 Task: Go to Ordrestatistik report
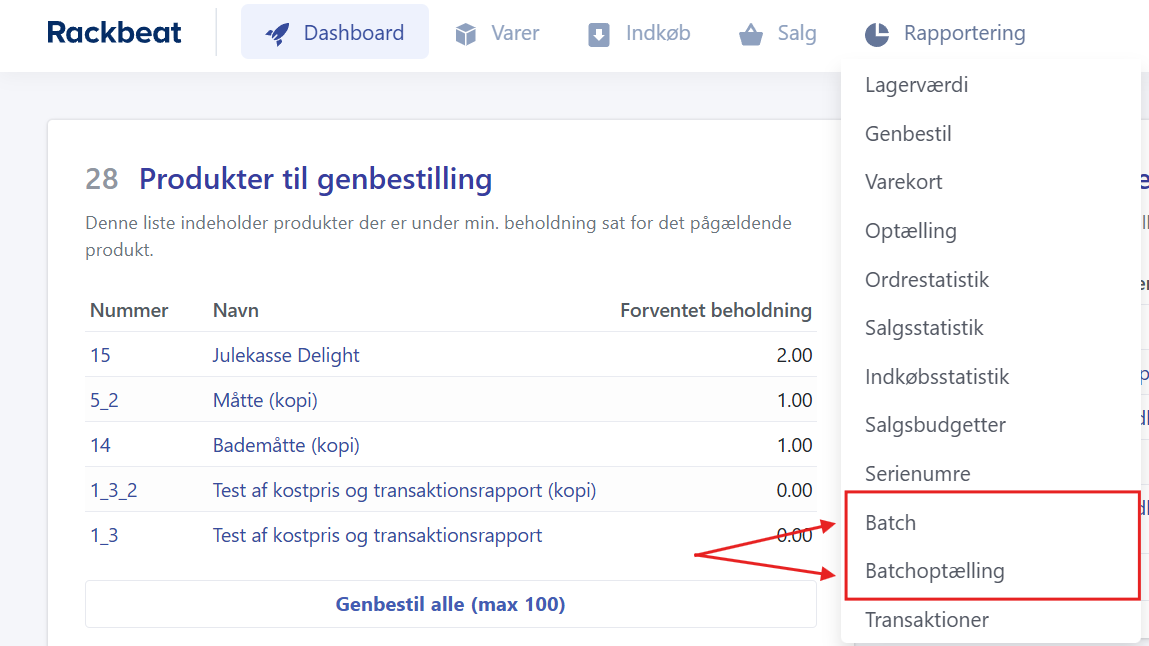(x=926, y=280)
